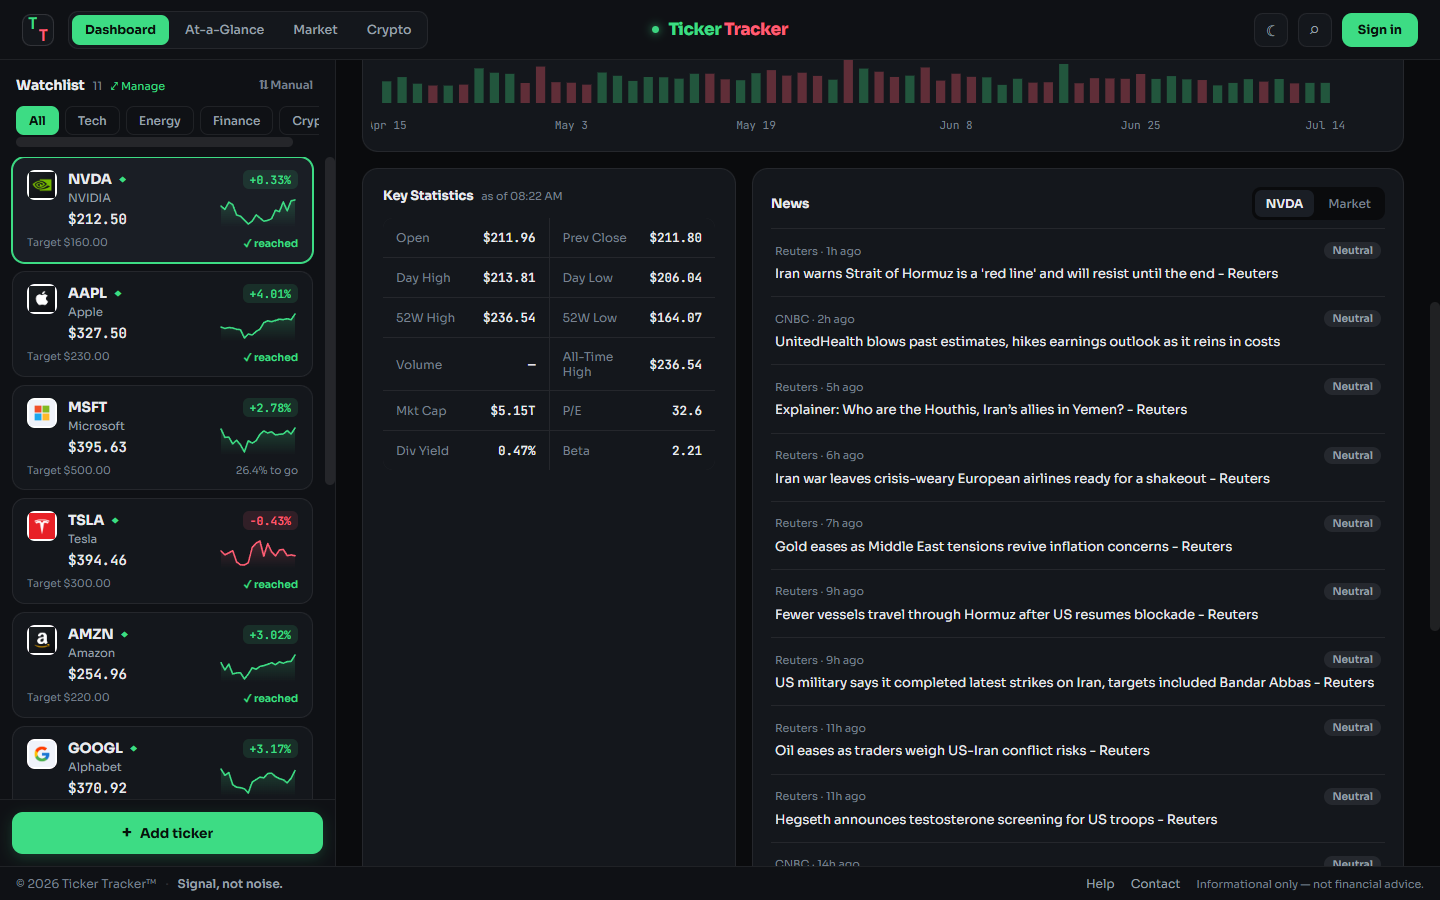1440x900 pixels.
Task: Click the Jun 25 chart axis label
Action: click(1140, 126)
